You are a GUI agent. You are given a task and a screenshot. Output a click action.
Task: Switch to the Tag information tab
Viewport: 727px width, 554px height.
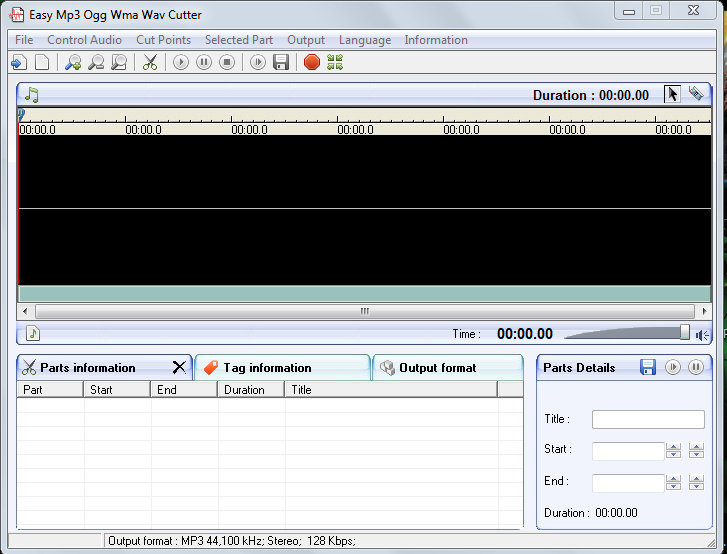282,368
